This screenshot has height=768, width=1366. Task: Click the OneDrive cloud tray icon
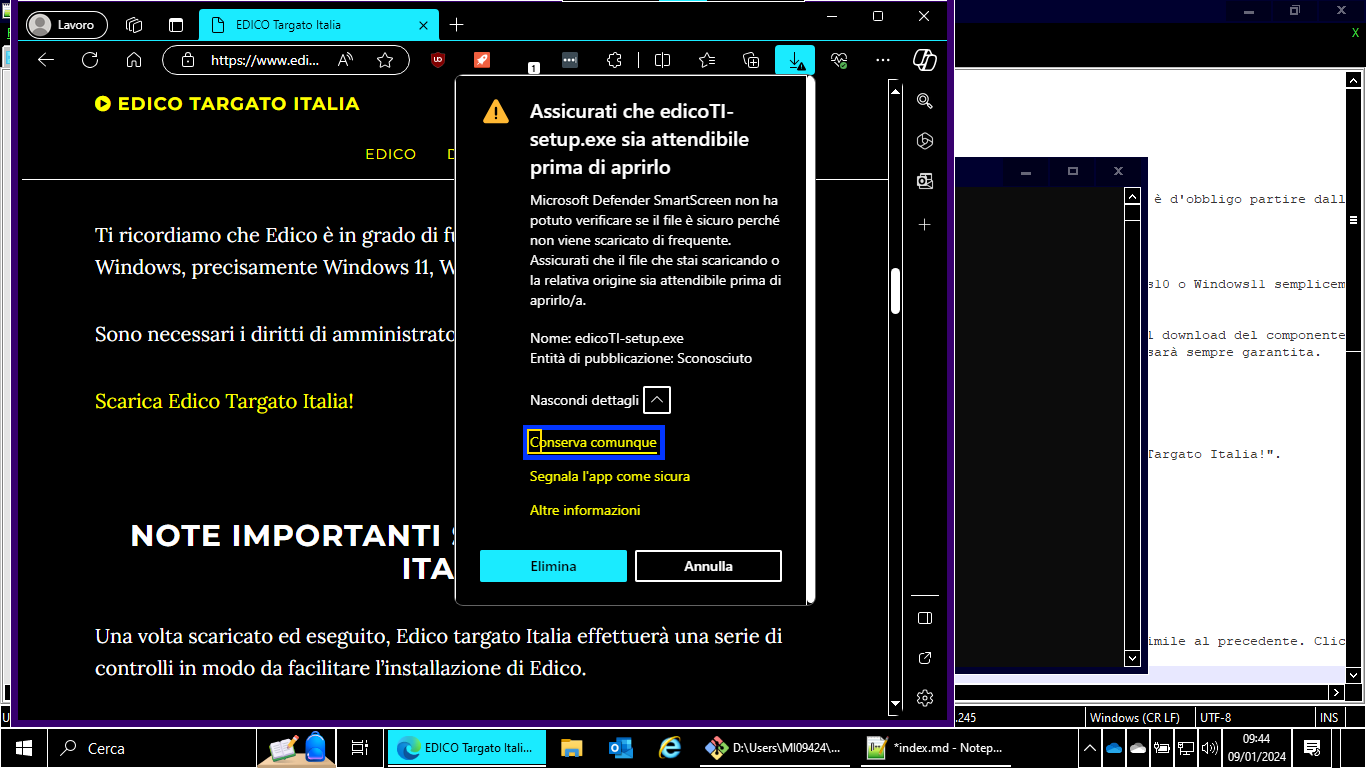(x=1114, y=747)
